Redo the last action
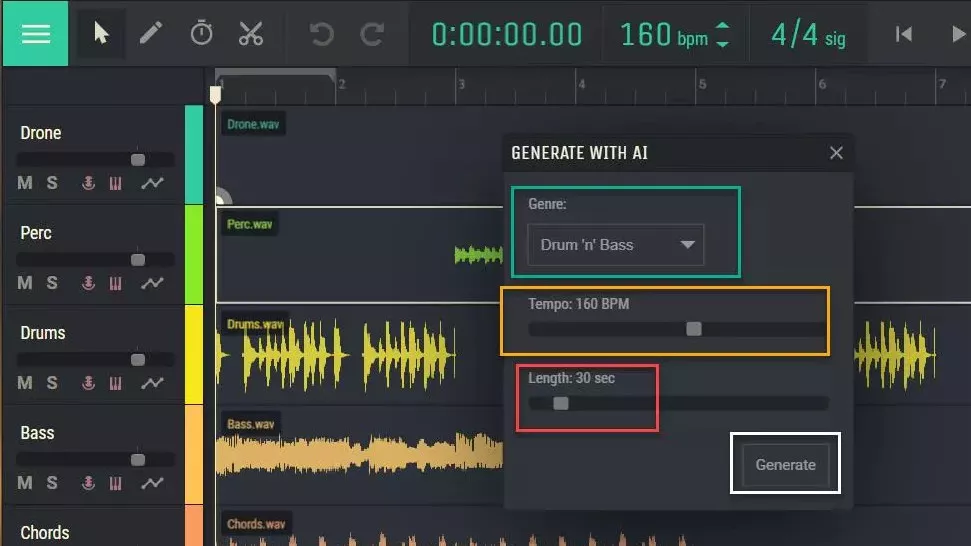971x546 pixels. (x=372, y=34)
